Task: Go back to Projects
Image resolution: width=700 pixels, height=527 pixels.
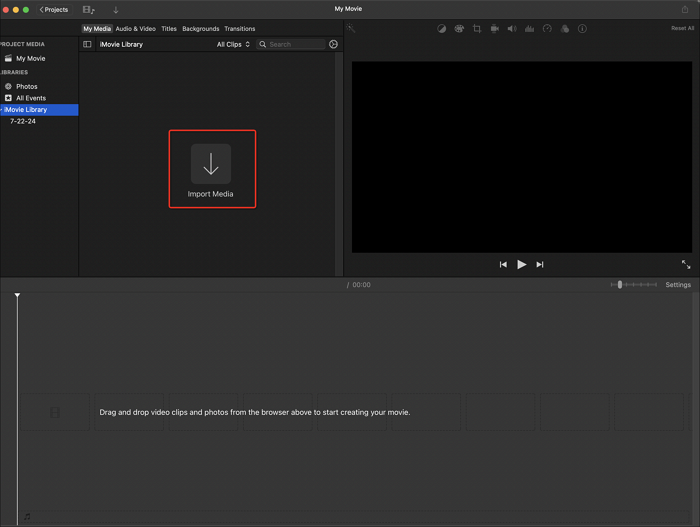Action: pyautogui.click(x=54, y=9)
